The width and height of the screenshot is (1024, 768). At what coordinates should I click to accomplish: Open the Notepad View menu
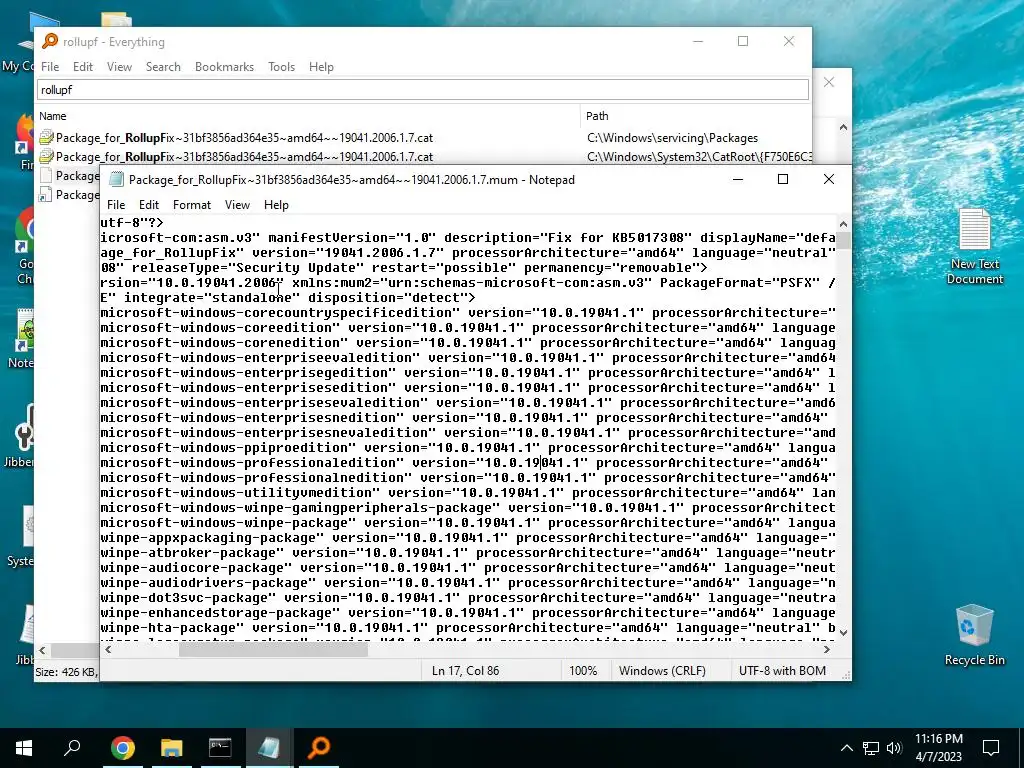pyautogui.click(x=237, y=205)
